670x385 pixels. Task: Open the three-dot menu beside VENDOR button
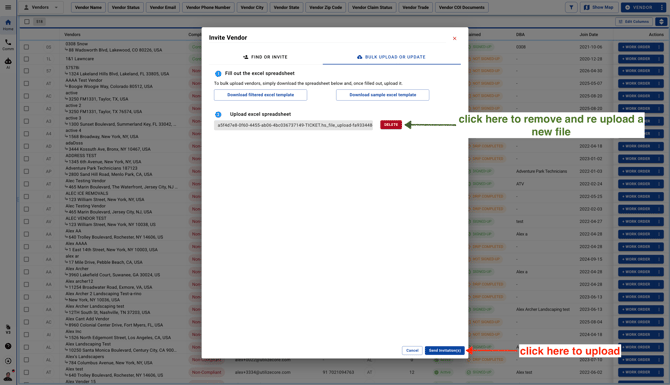coord(662,7)
